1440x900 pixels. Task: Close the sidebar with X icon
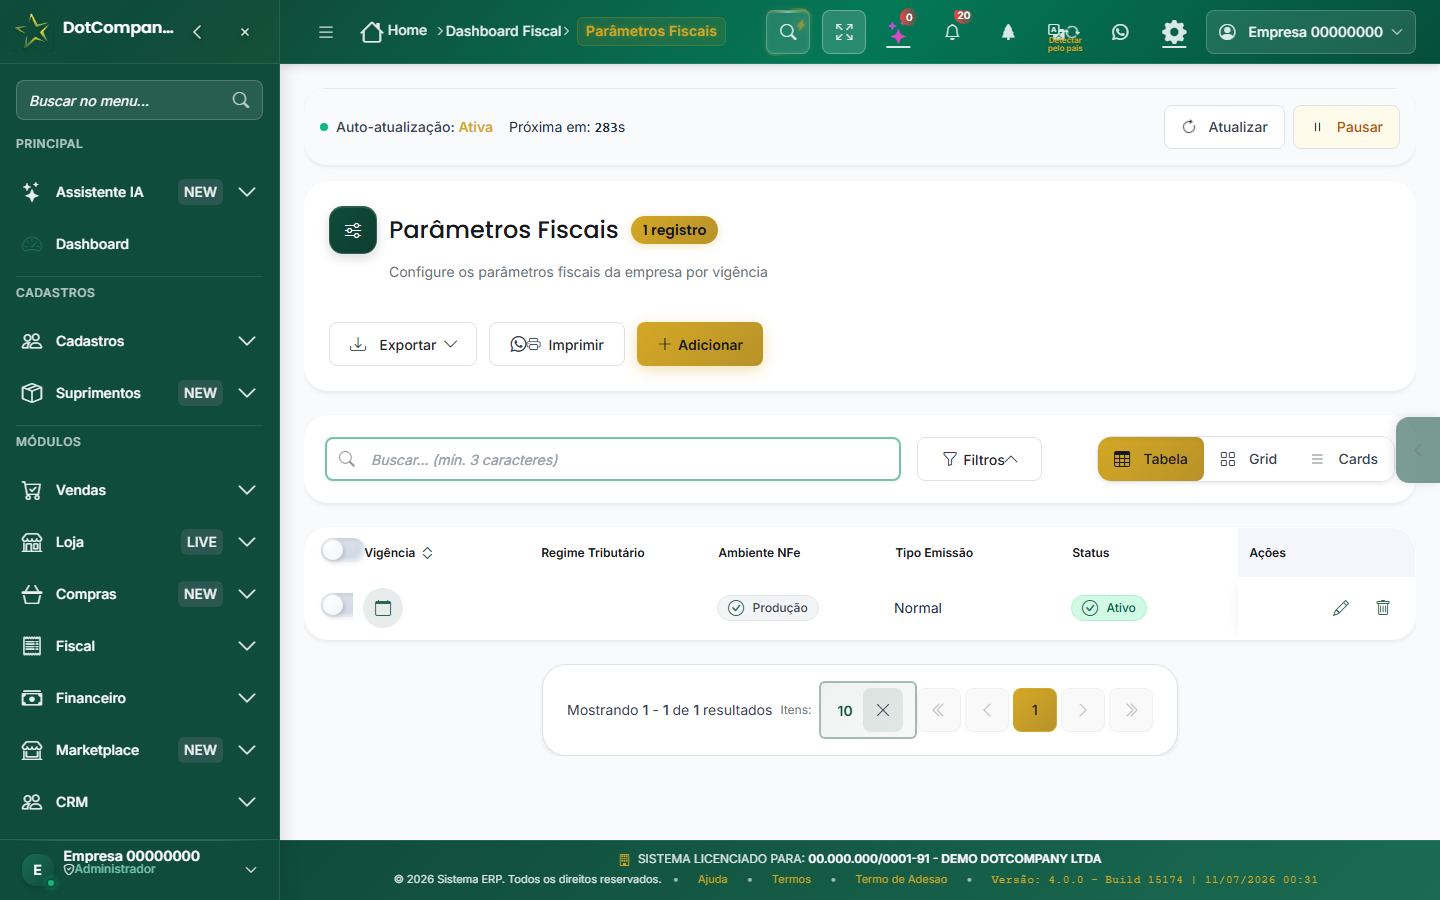tap(245, 32)
